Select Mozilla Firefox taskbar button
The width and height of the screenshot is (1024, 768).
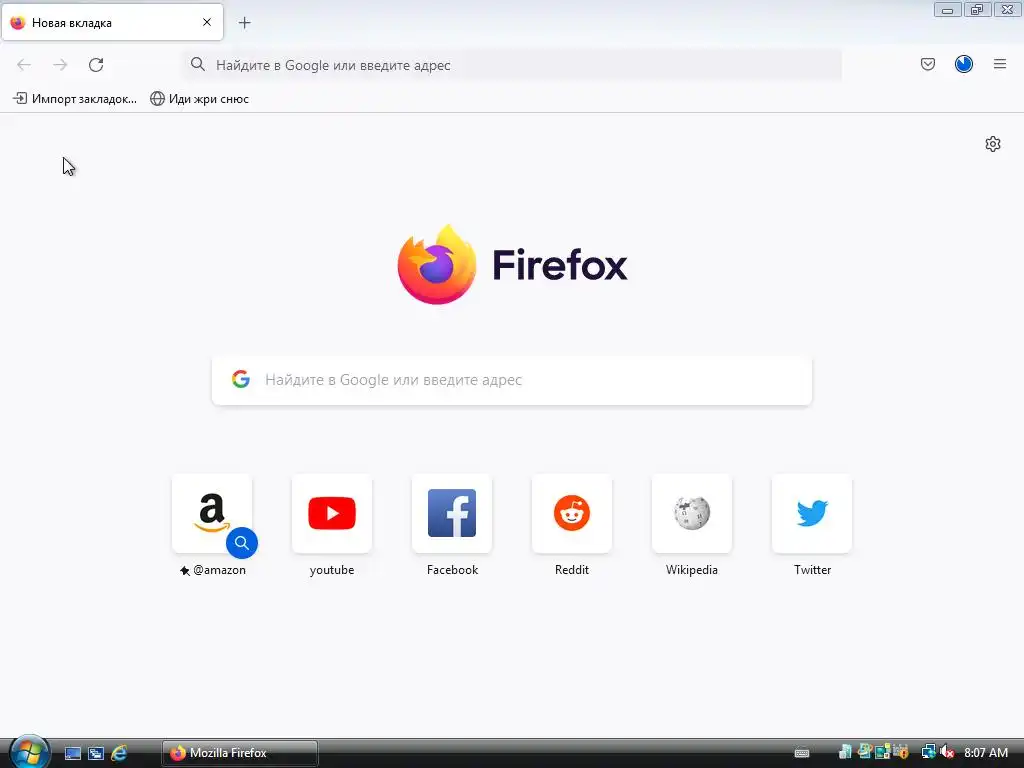point(240,753)
